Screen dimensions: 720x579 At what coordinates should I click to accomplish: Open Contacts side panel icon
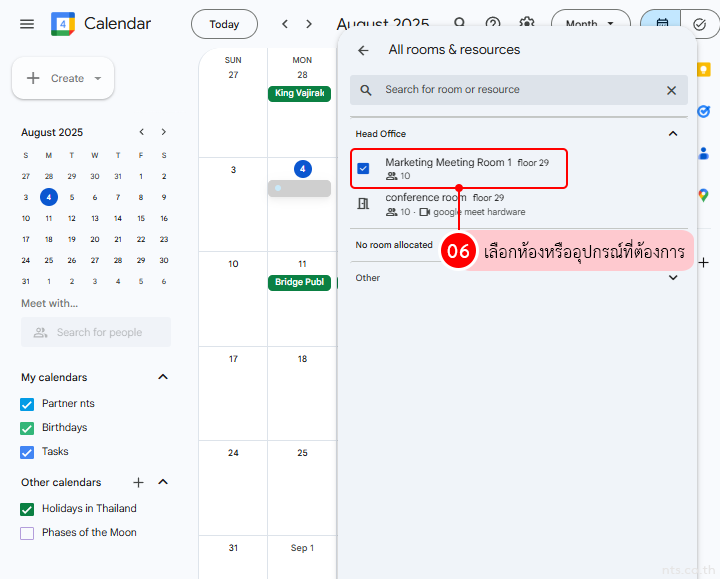point(703,153)
